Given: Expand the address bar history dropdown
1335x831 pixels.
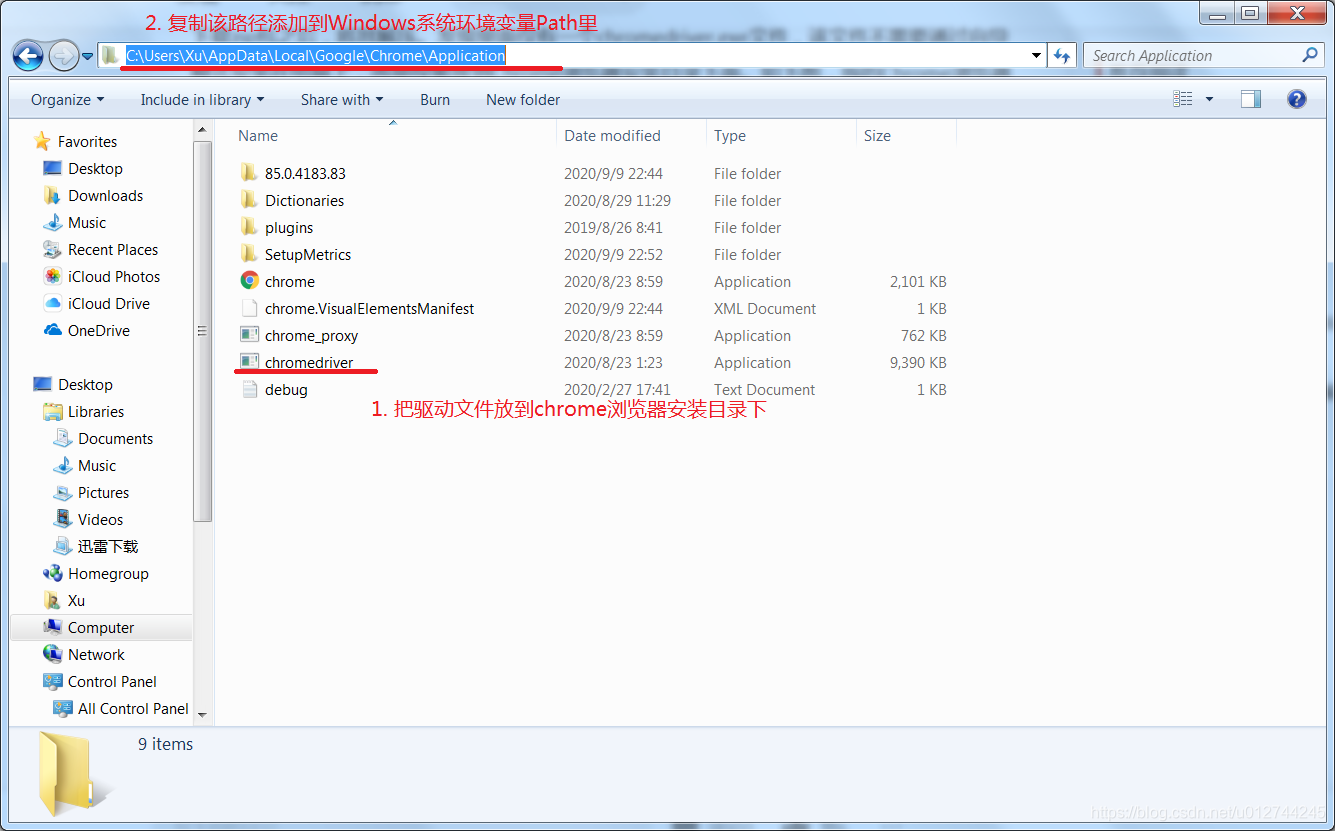Looking at the screenshot, I should pyautogui.click(x=1036, y=56).
